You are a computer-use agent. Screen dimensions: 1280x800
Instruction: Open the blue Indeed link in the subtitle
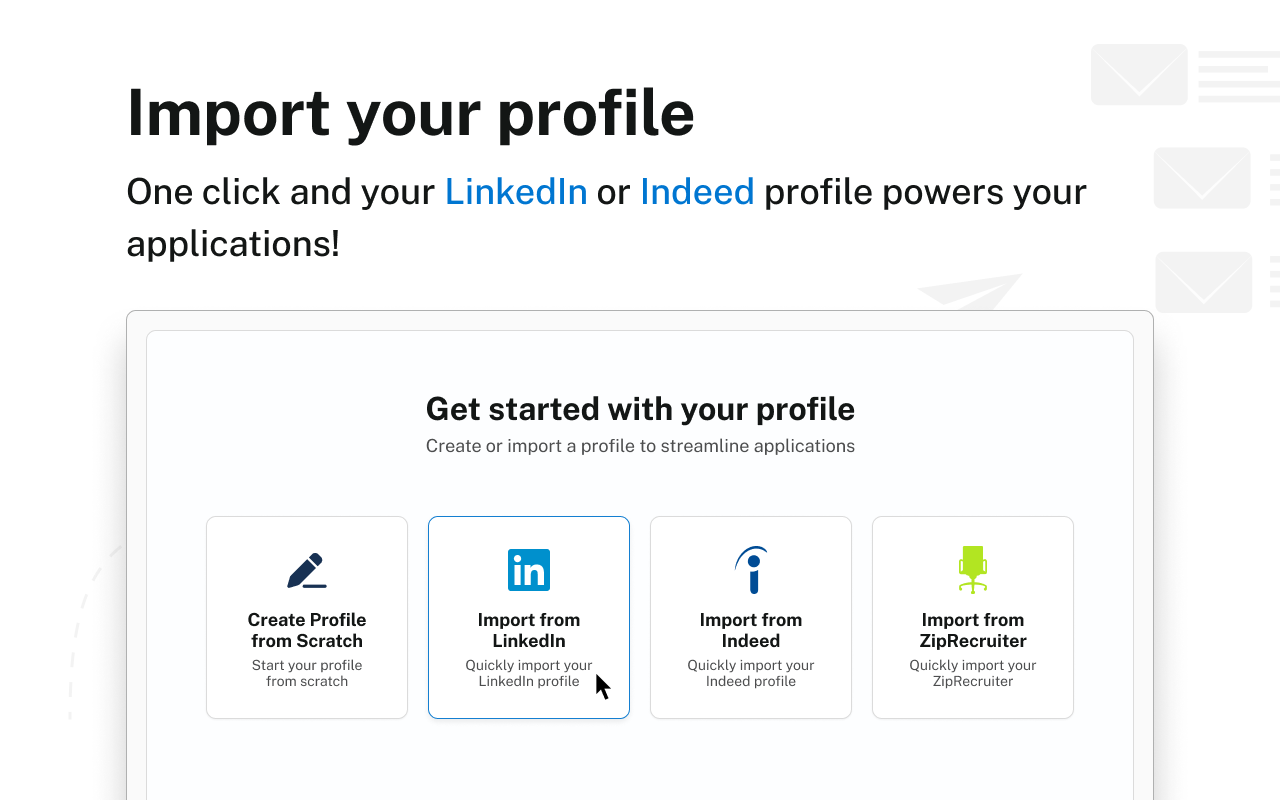tap(697, 191)
